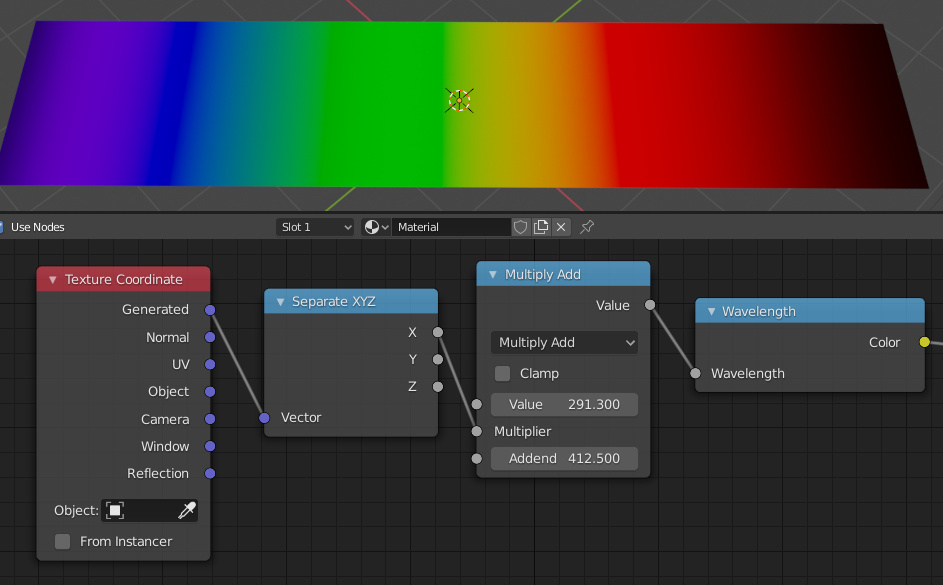This screenshot has width=943, height=585.
Task: Click the Addend 412.500 field
Action: (564, 458)
